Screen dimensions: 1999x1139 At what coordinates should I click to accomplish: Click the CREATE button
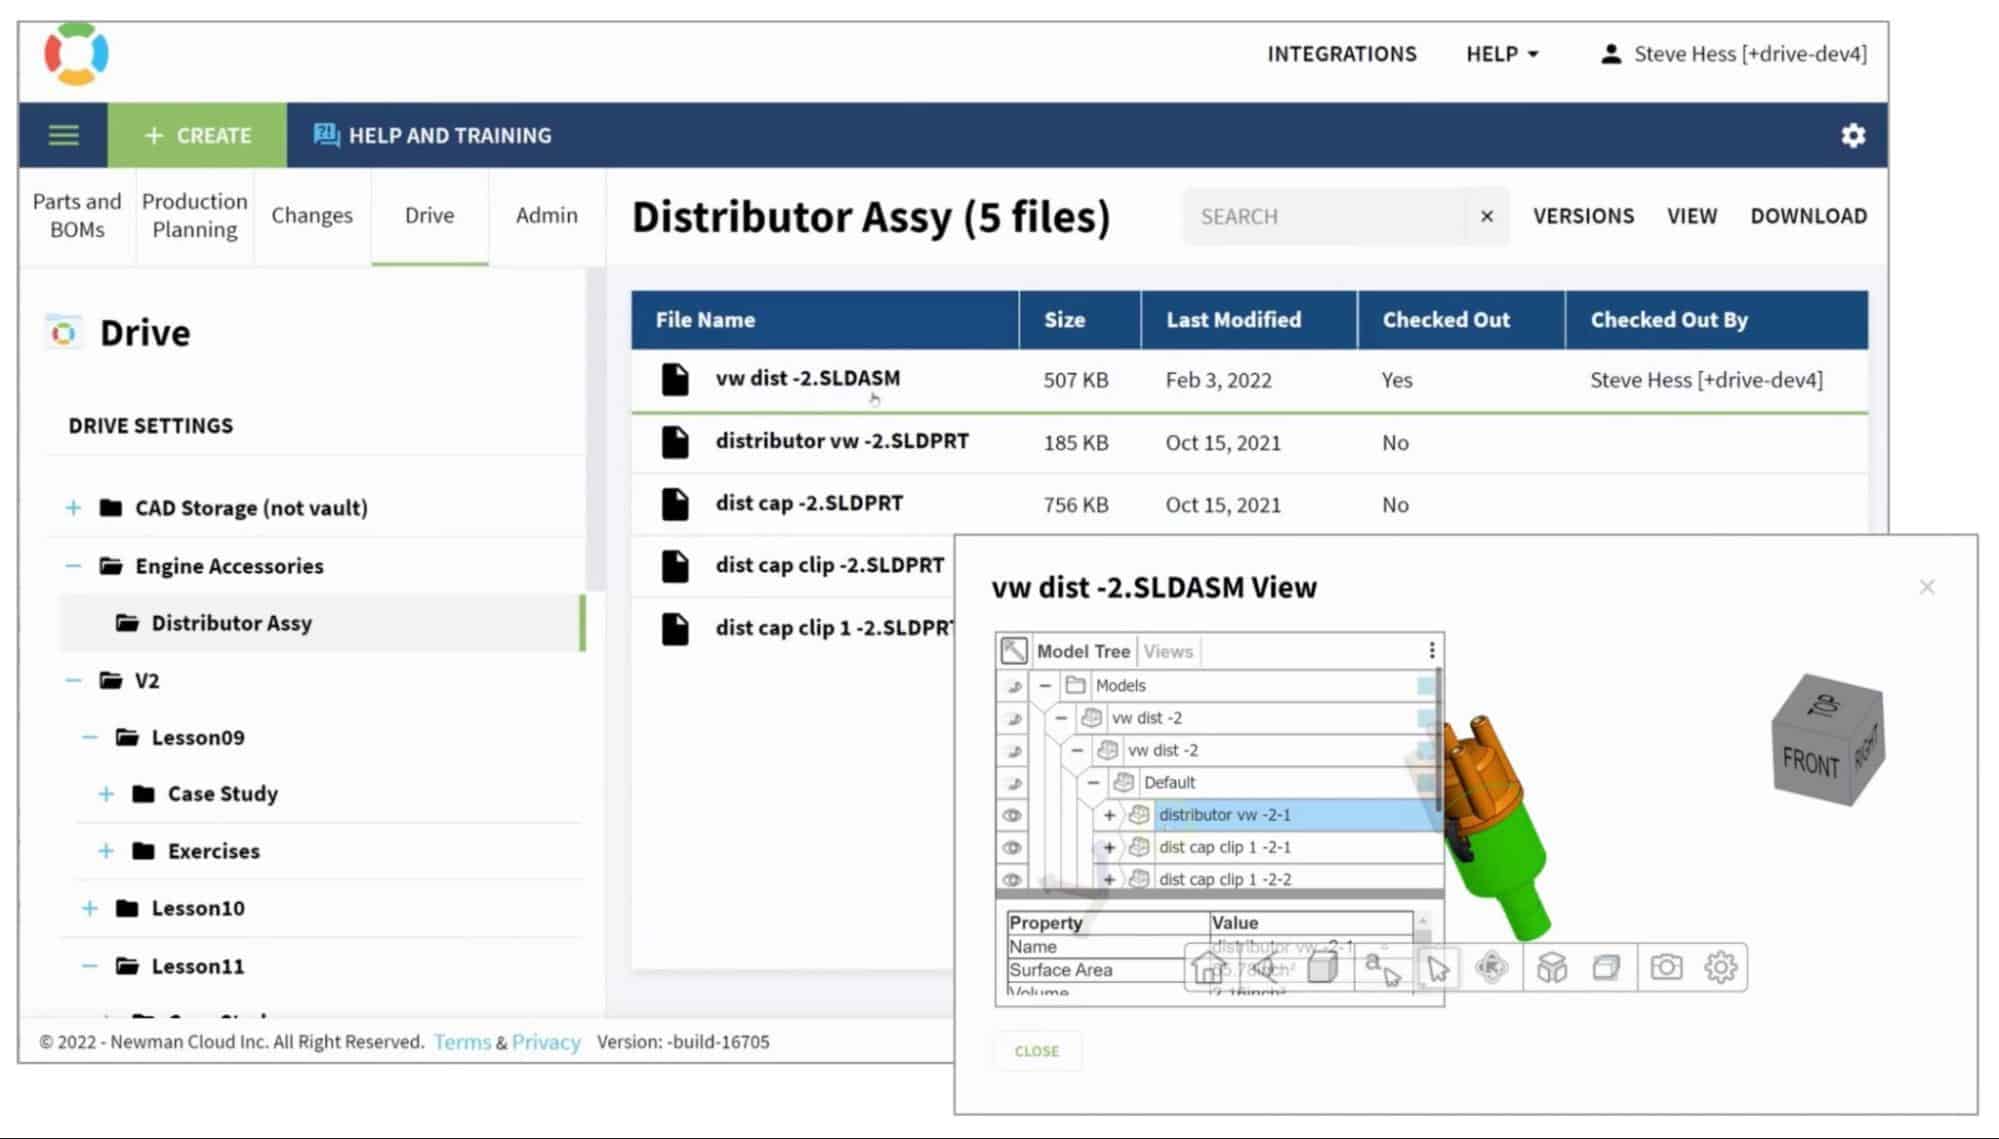point(197,135)
